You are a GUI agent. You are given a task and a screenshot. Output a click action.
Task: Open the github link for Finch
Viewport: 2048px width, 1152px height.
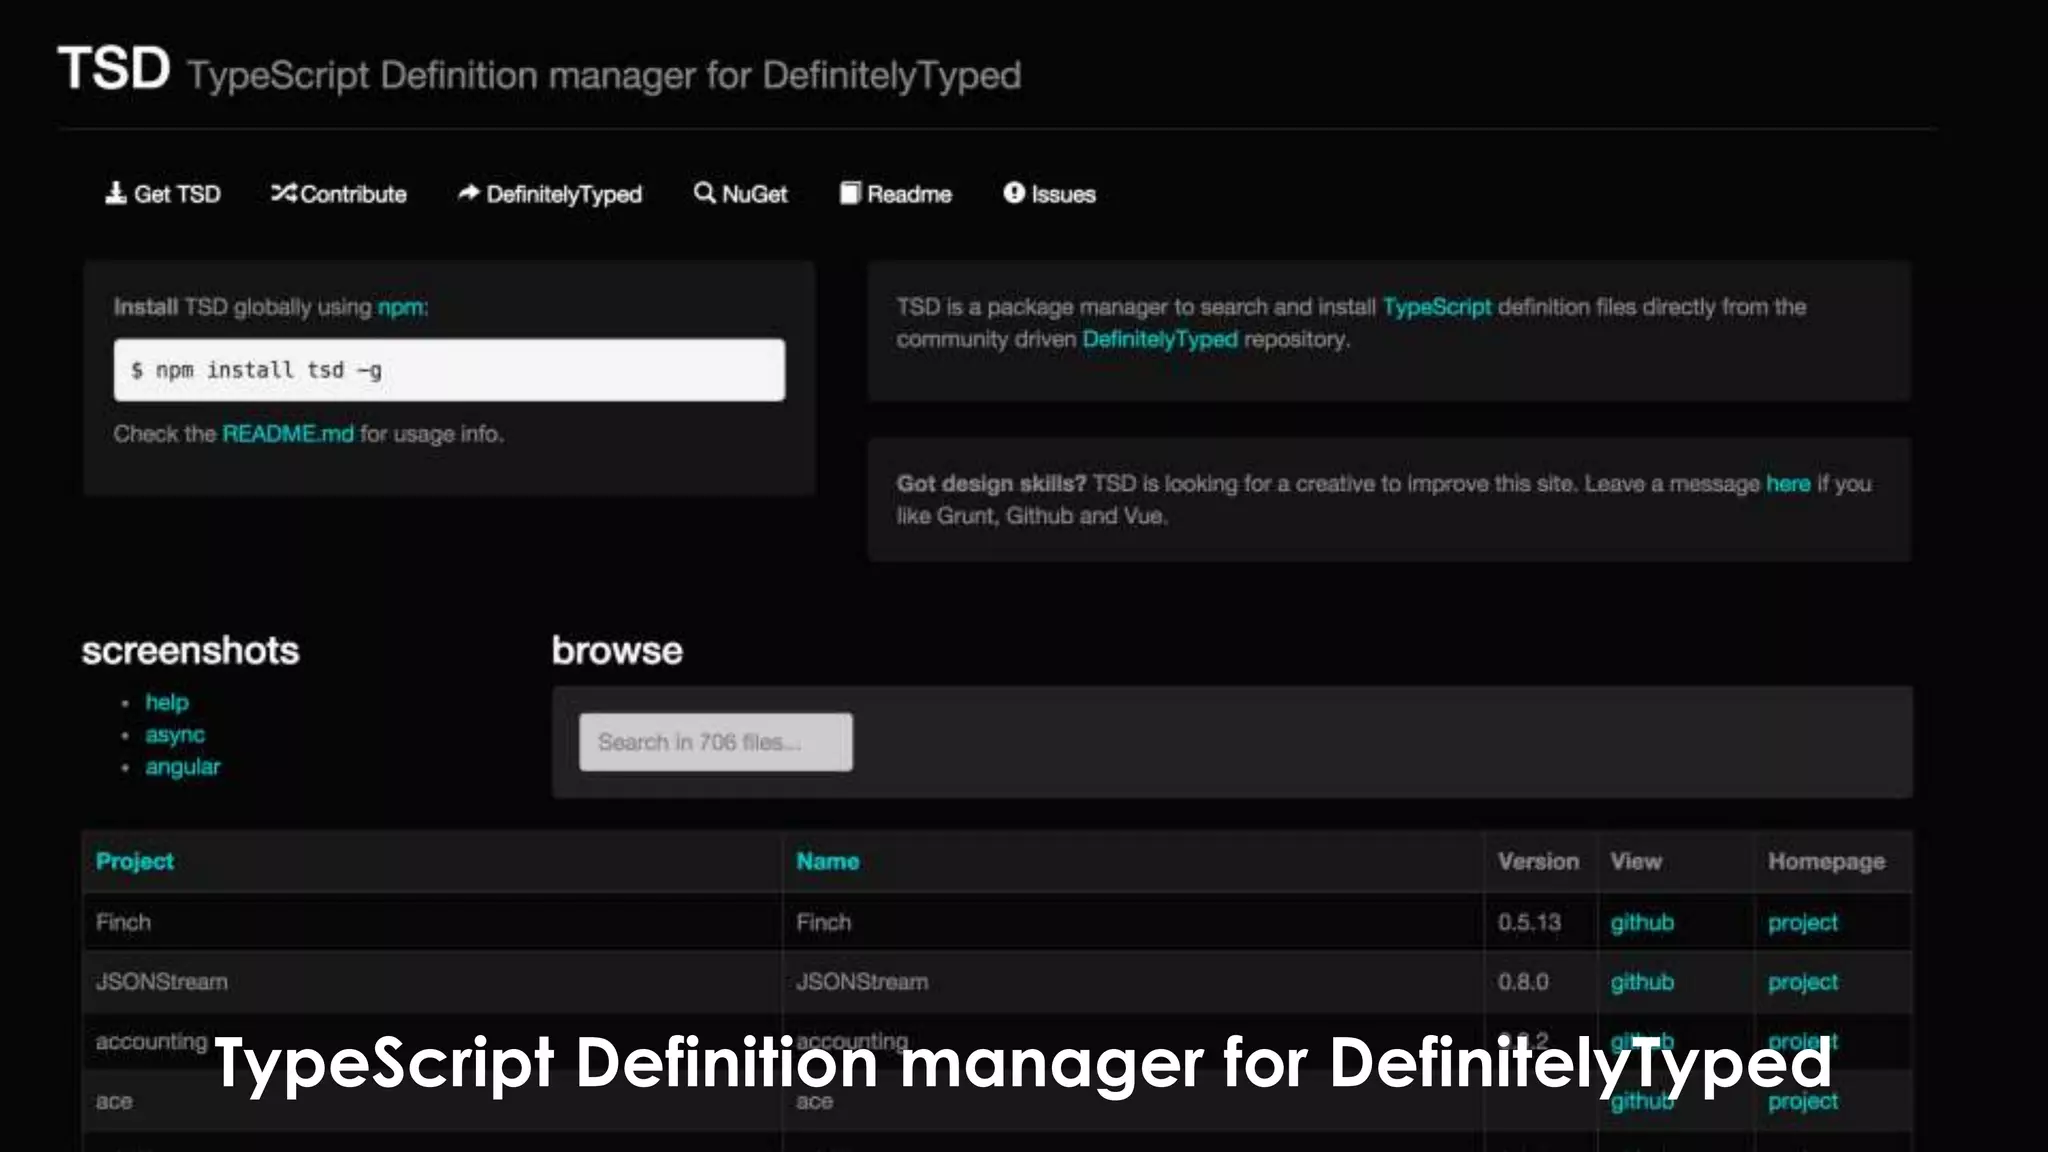pos(1641,922)
